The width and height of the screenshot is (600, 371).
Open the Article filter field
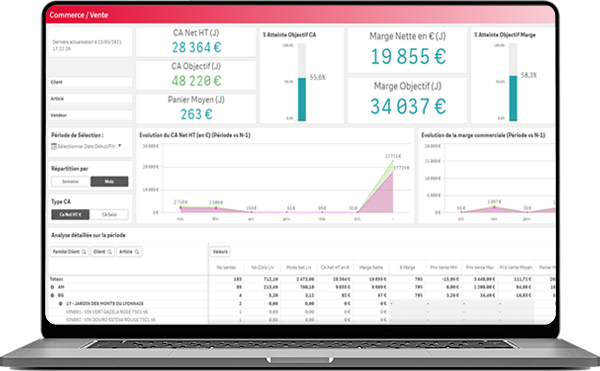[x=90, y=99]
